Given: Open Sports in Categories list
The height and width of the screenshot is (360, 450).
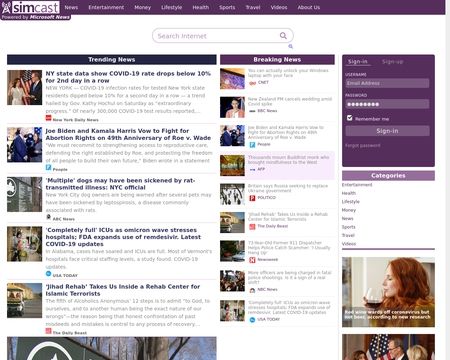Looking at the screenshot, I should [348, 227].
